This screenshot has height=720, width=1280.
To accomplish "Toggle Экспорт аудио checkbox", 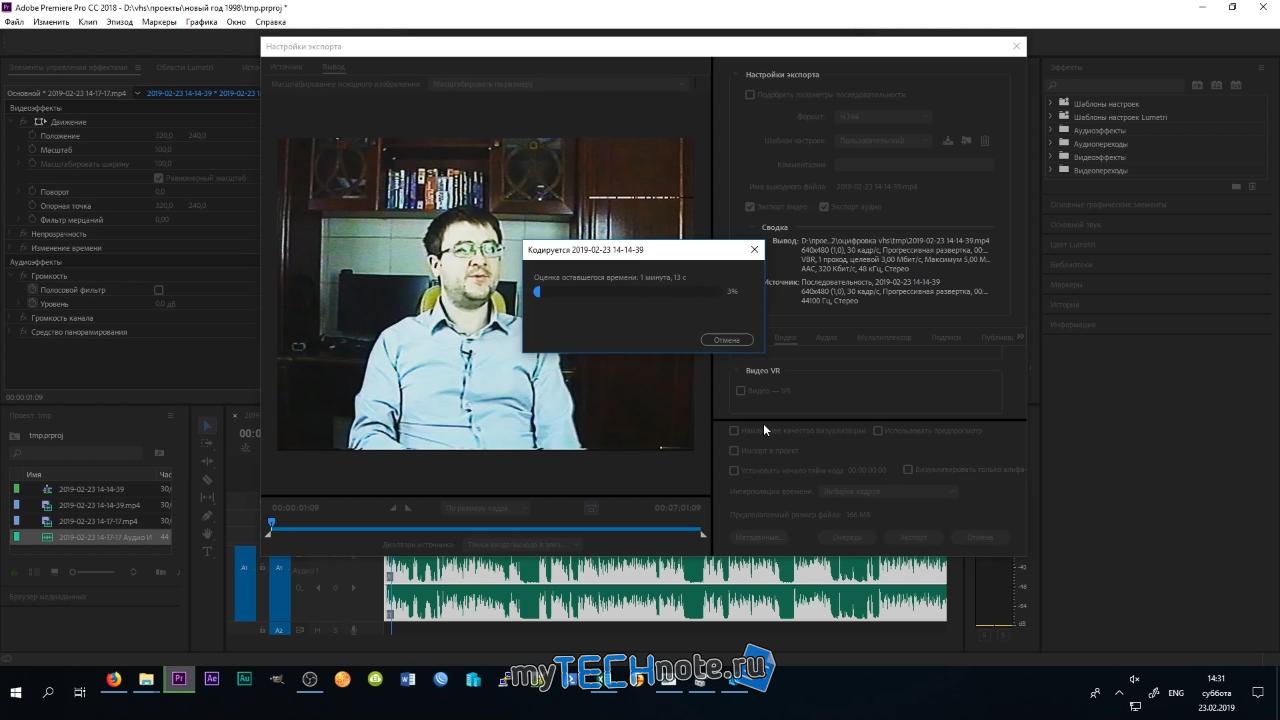I will tap(824, 207).
